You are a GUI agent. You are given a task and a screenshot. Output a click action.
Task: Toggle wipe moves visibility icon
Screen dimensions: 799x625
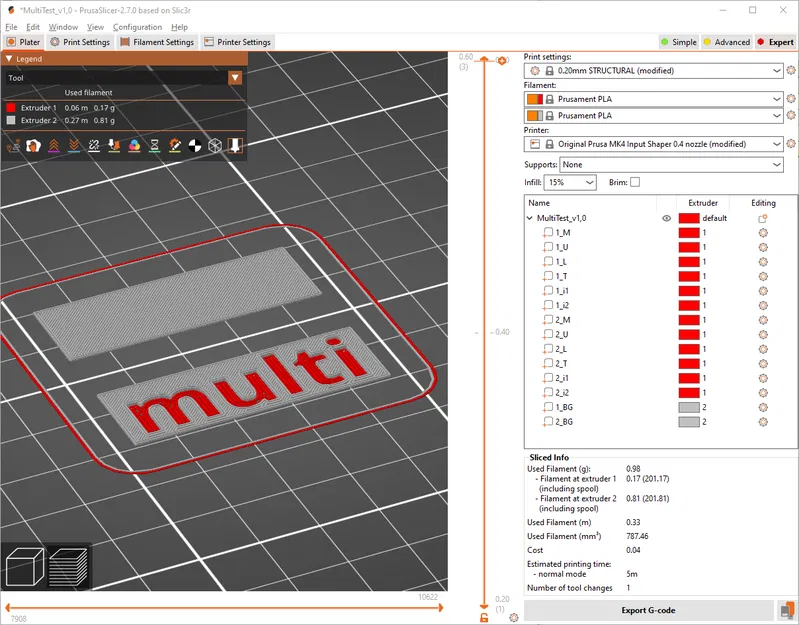pyautogui.click(x=34, y=146)
